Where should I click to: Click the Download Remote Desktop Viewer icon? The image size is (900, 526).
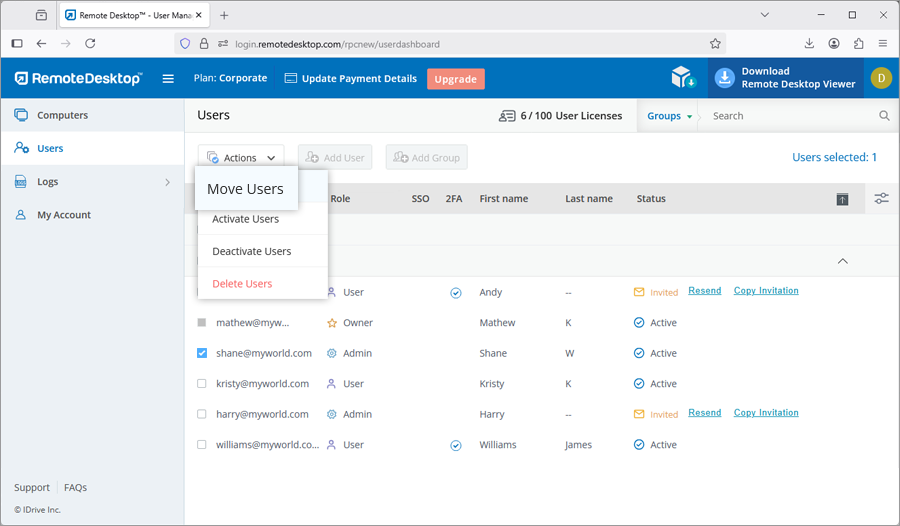pos(724,78)
